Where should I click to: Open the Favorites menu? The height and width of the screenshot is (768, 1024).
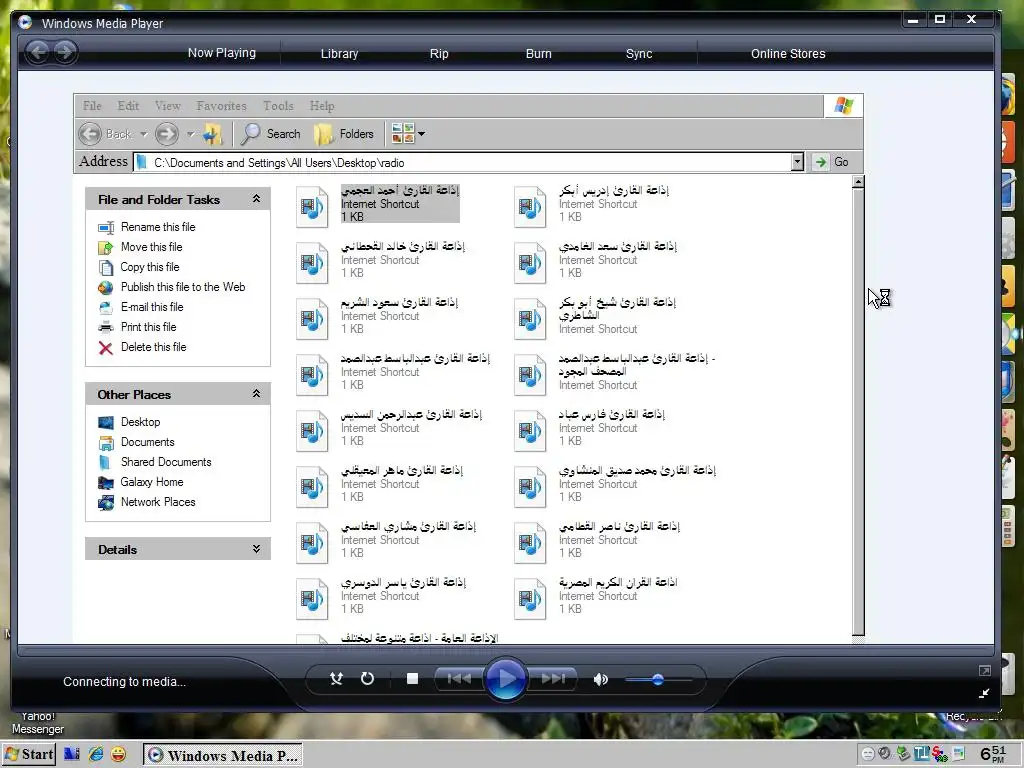click(221, 106)
